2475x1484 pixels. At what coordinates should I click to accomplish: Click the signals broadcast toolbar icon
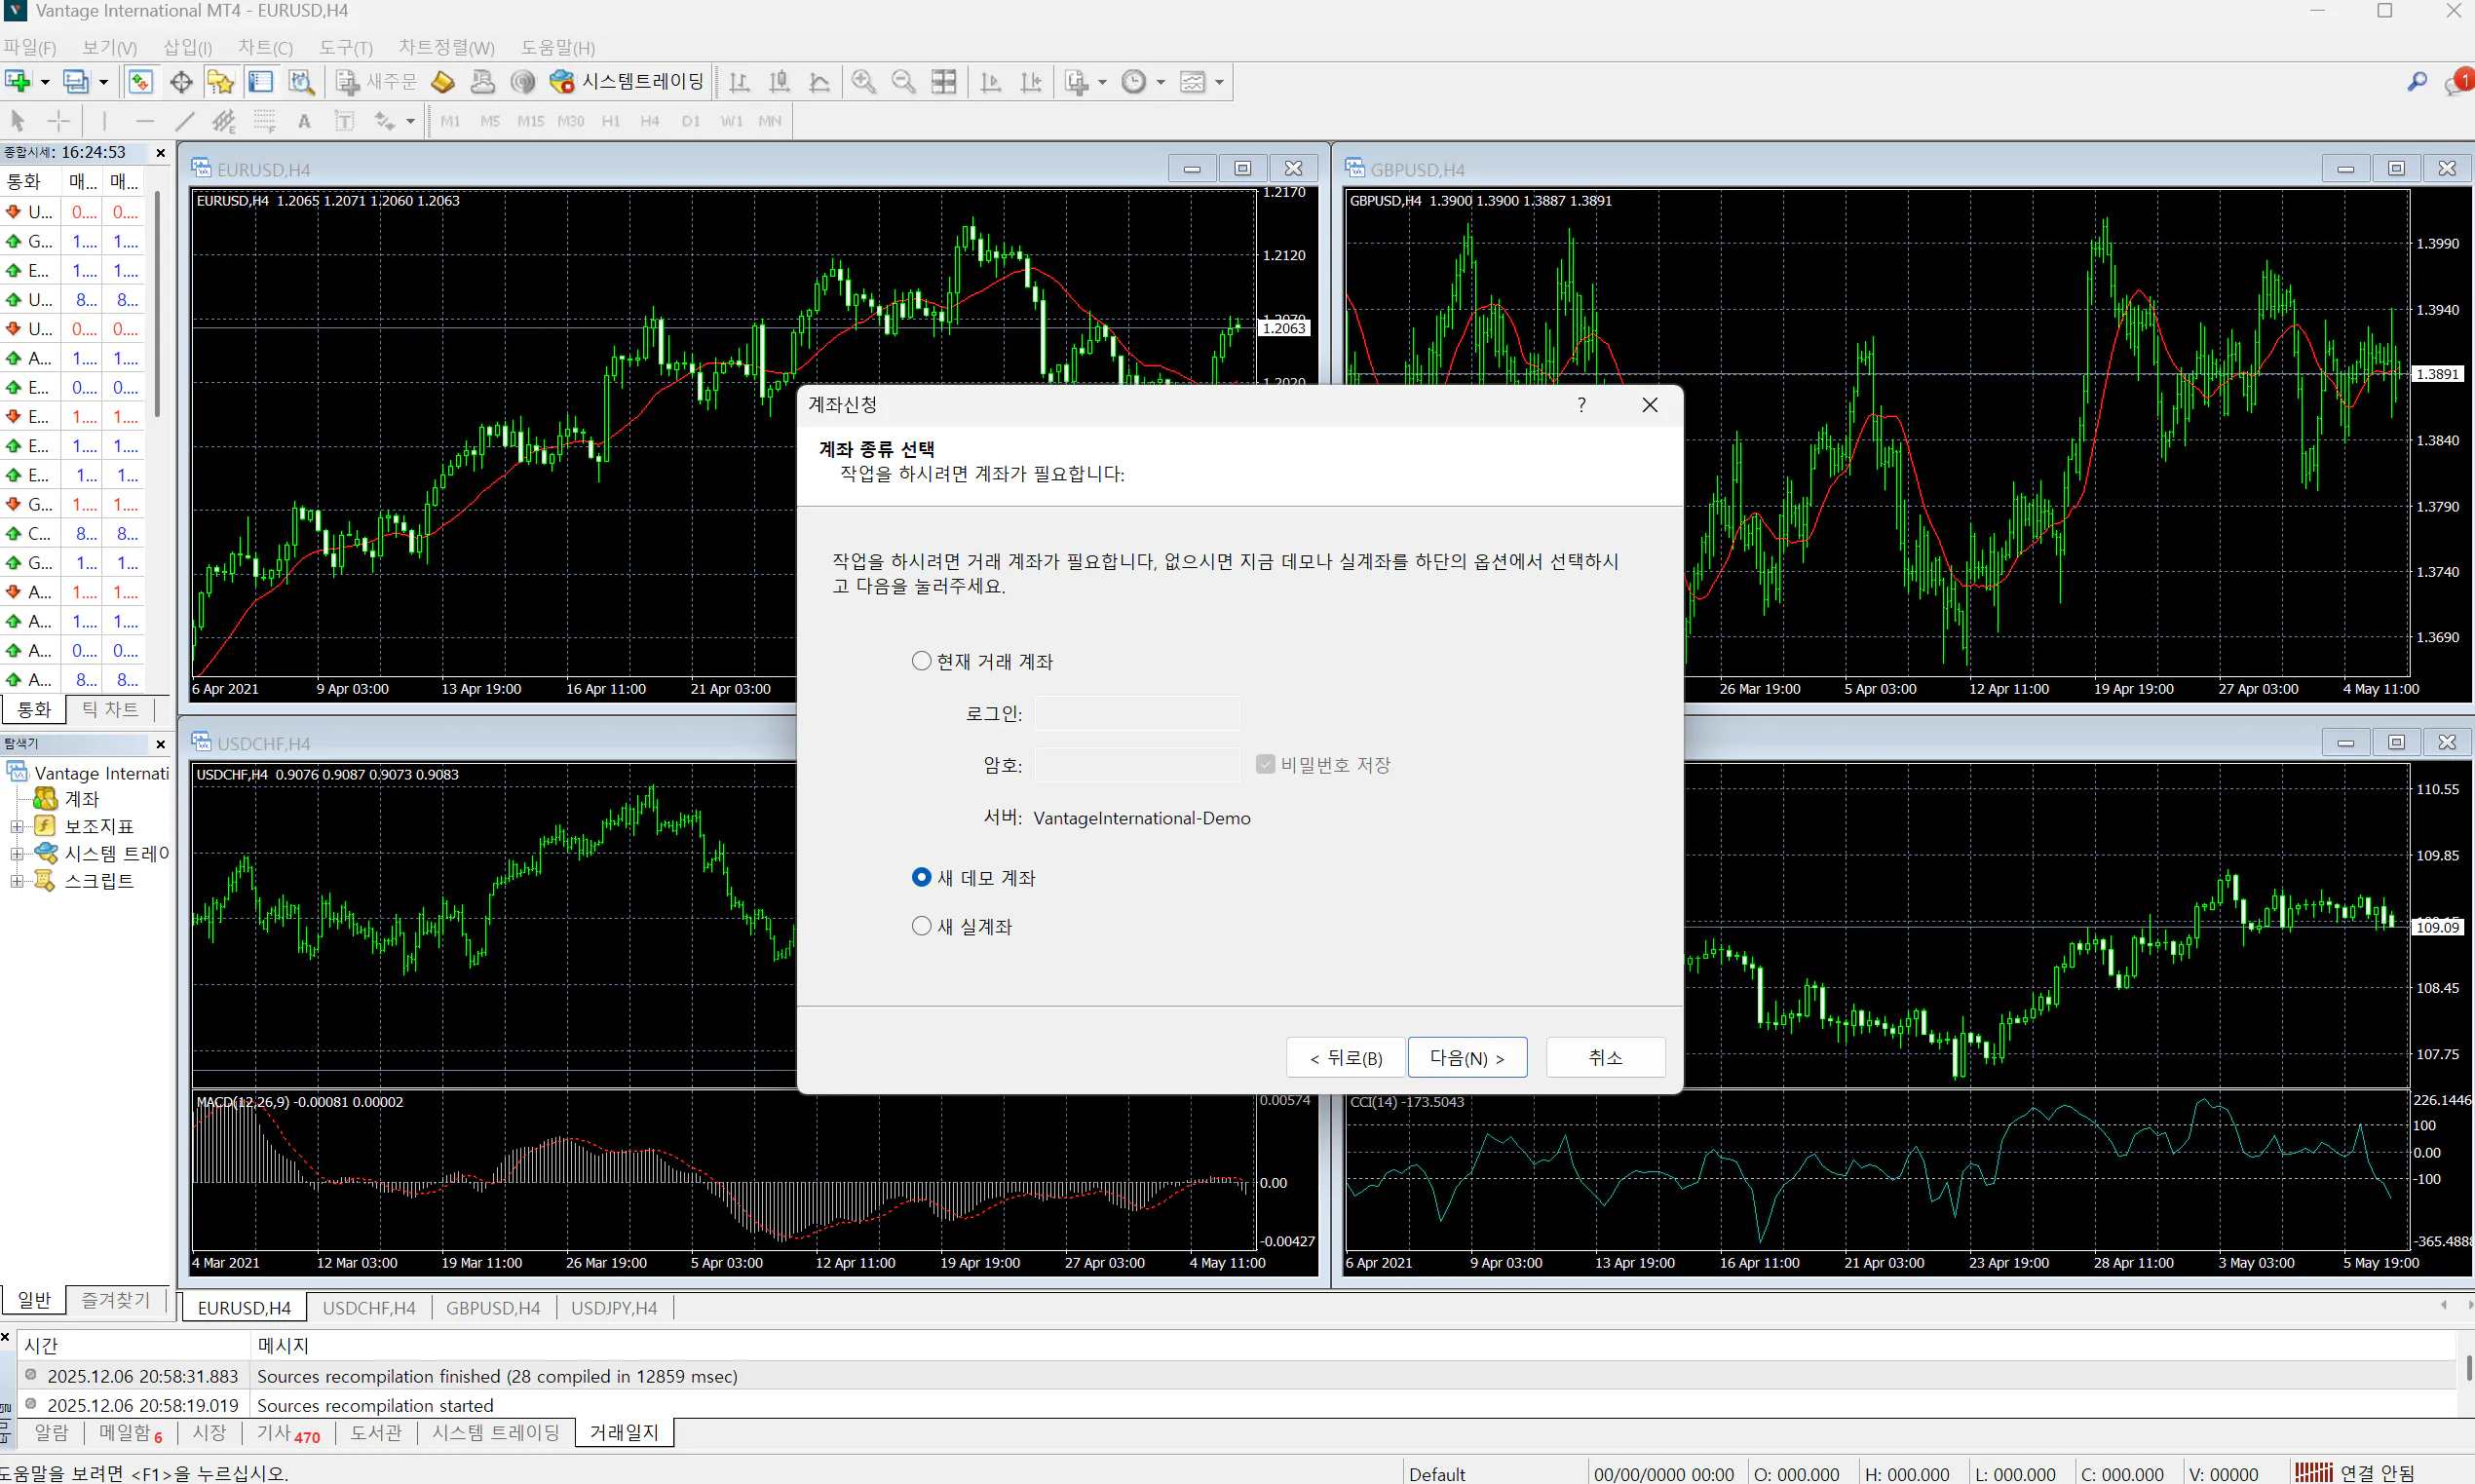click(523, 82)
